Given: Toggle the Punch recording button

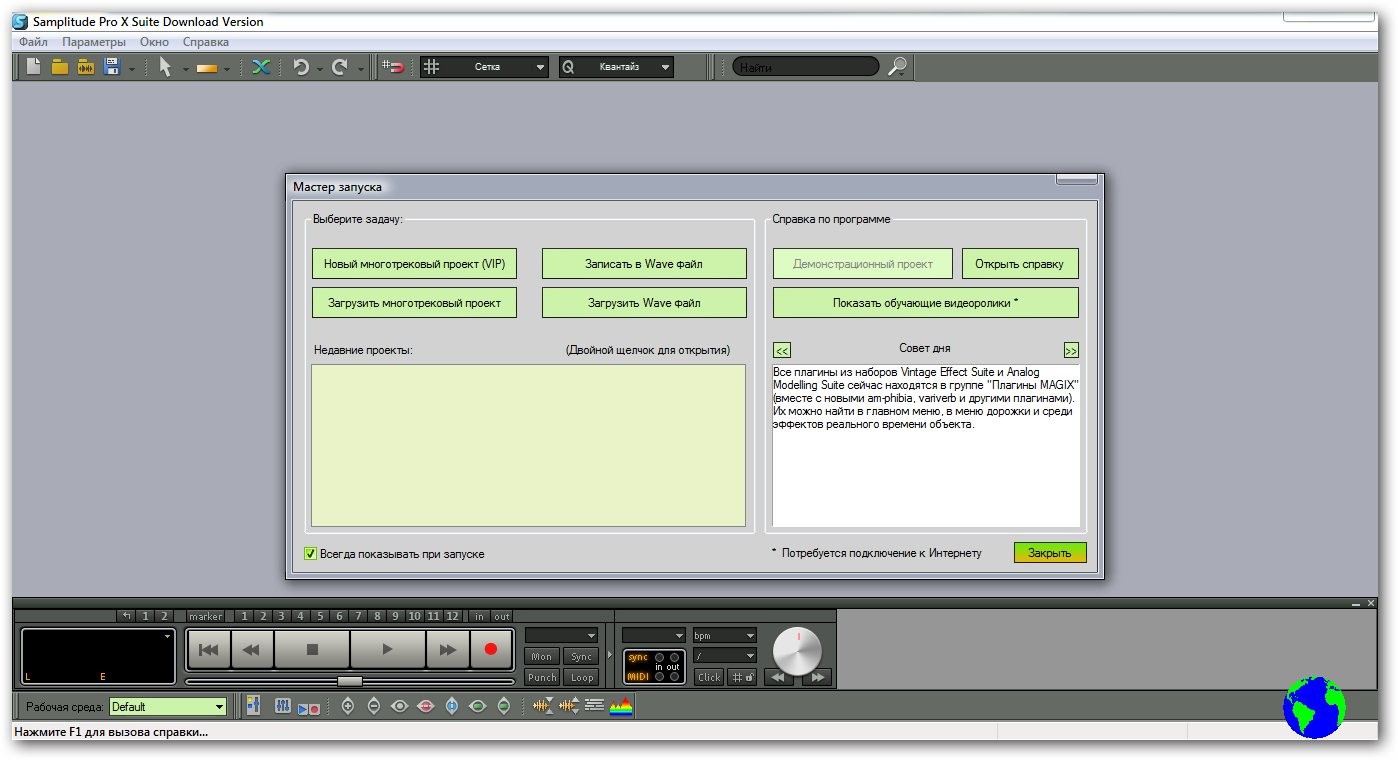Looking at the screenshot, I should [x=542, y=677].
